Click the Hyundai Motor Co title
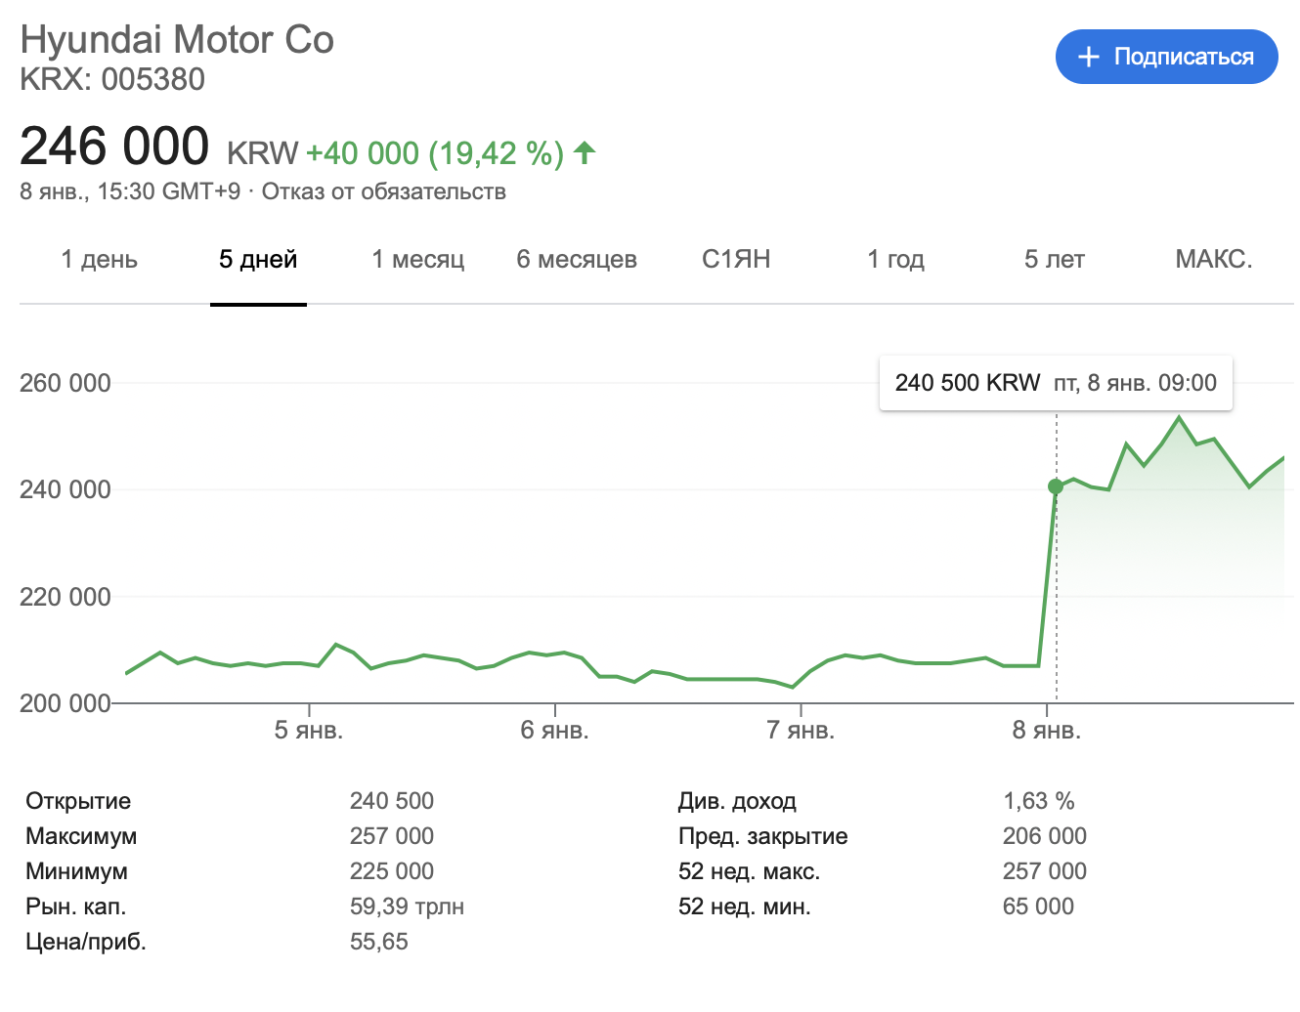The height and width of the screenshot is (1012, 1300). pyautogui.click(x=177, y=40)
